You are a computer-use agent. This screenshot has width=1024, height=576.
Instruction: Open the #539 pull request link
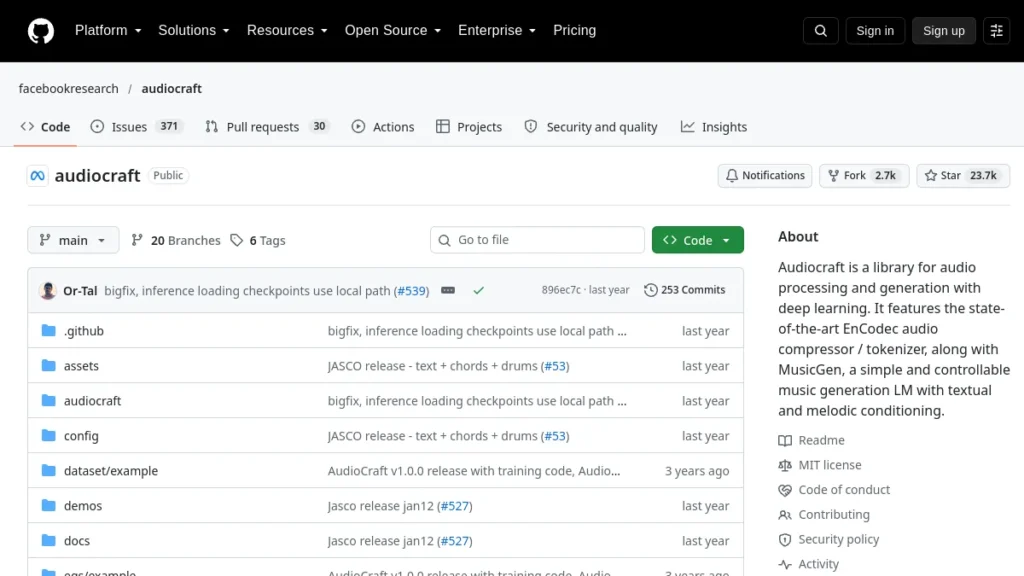(x=411, y=291)
